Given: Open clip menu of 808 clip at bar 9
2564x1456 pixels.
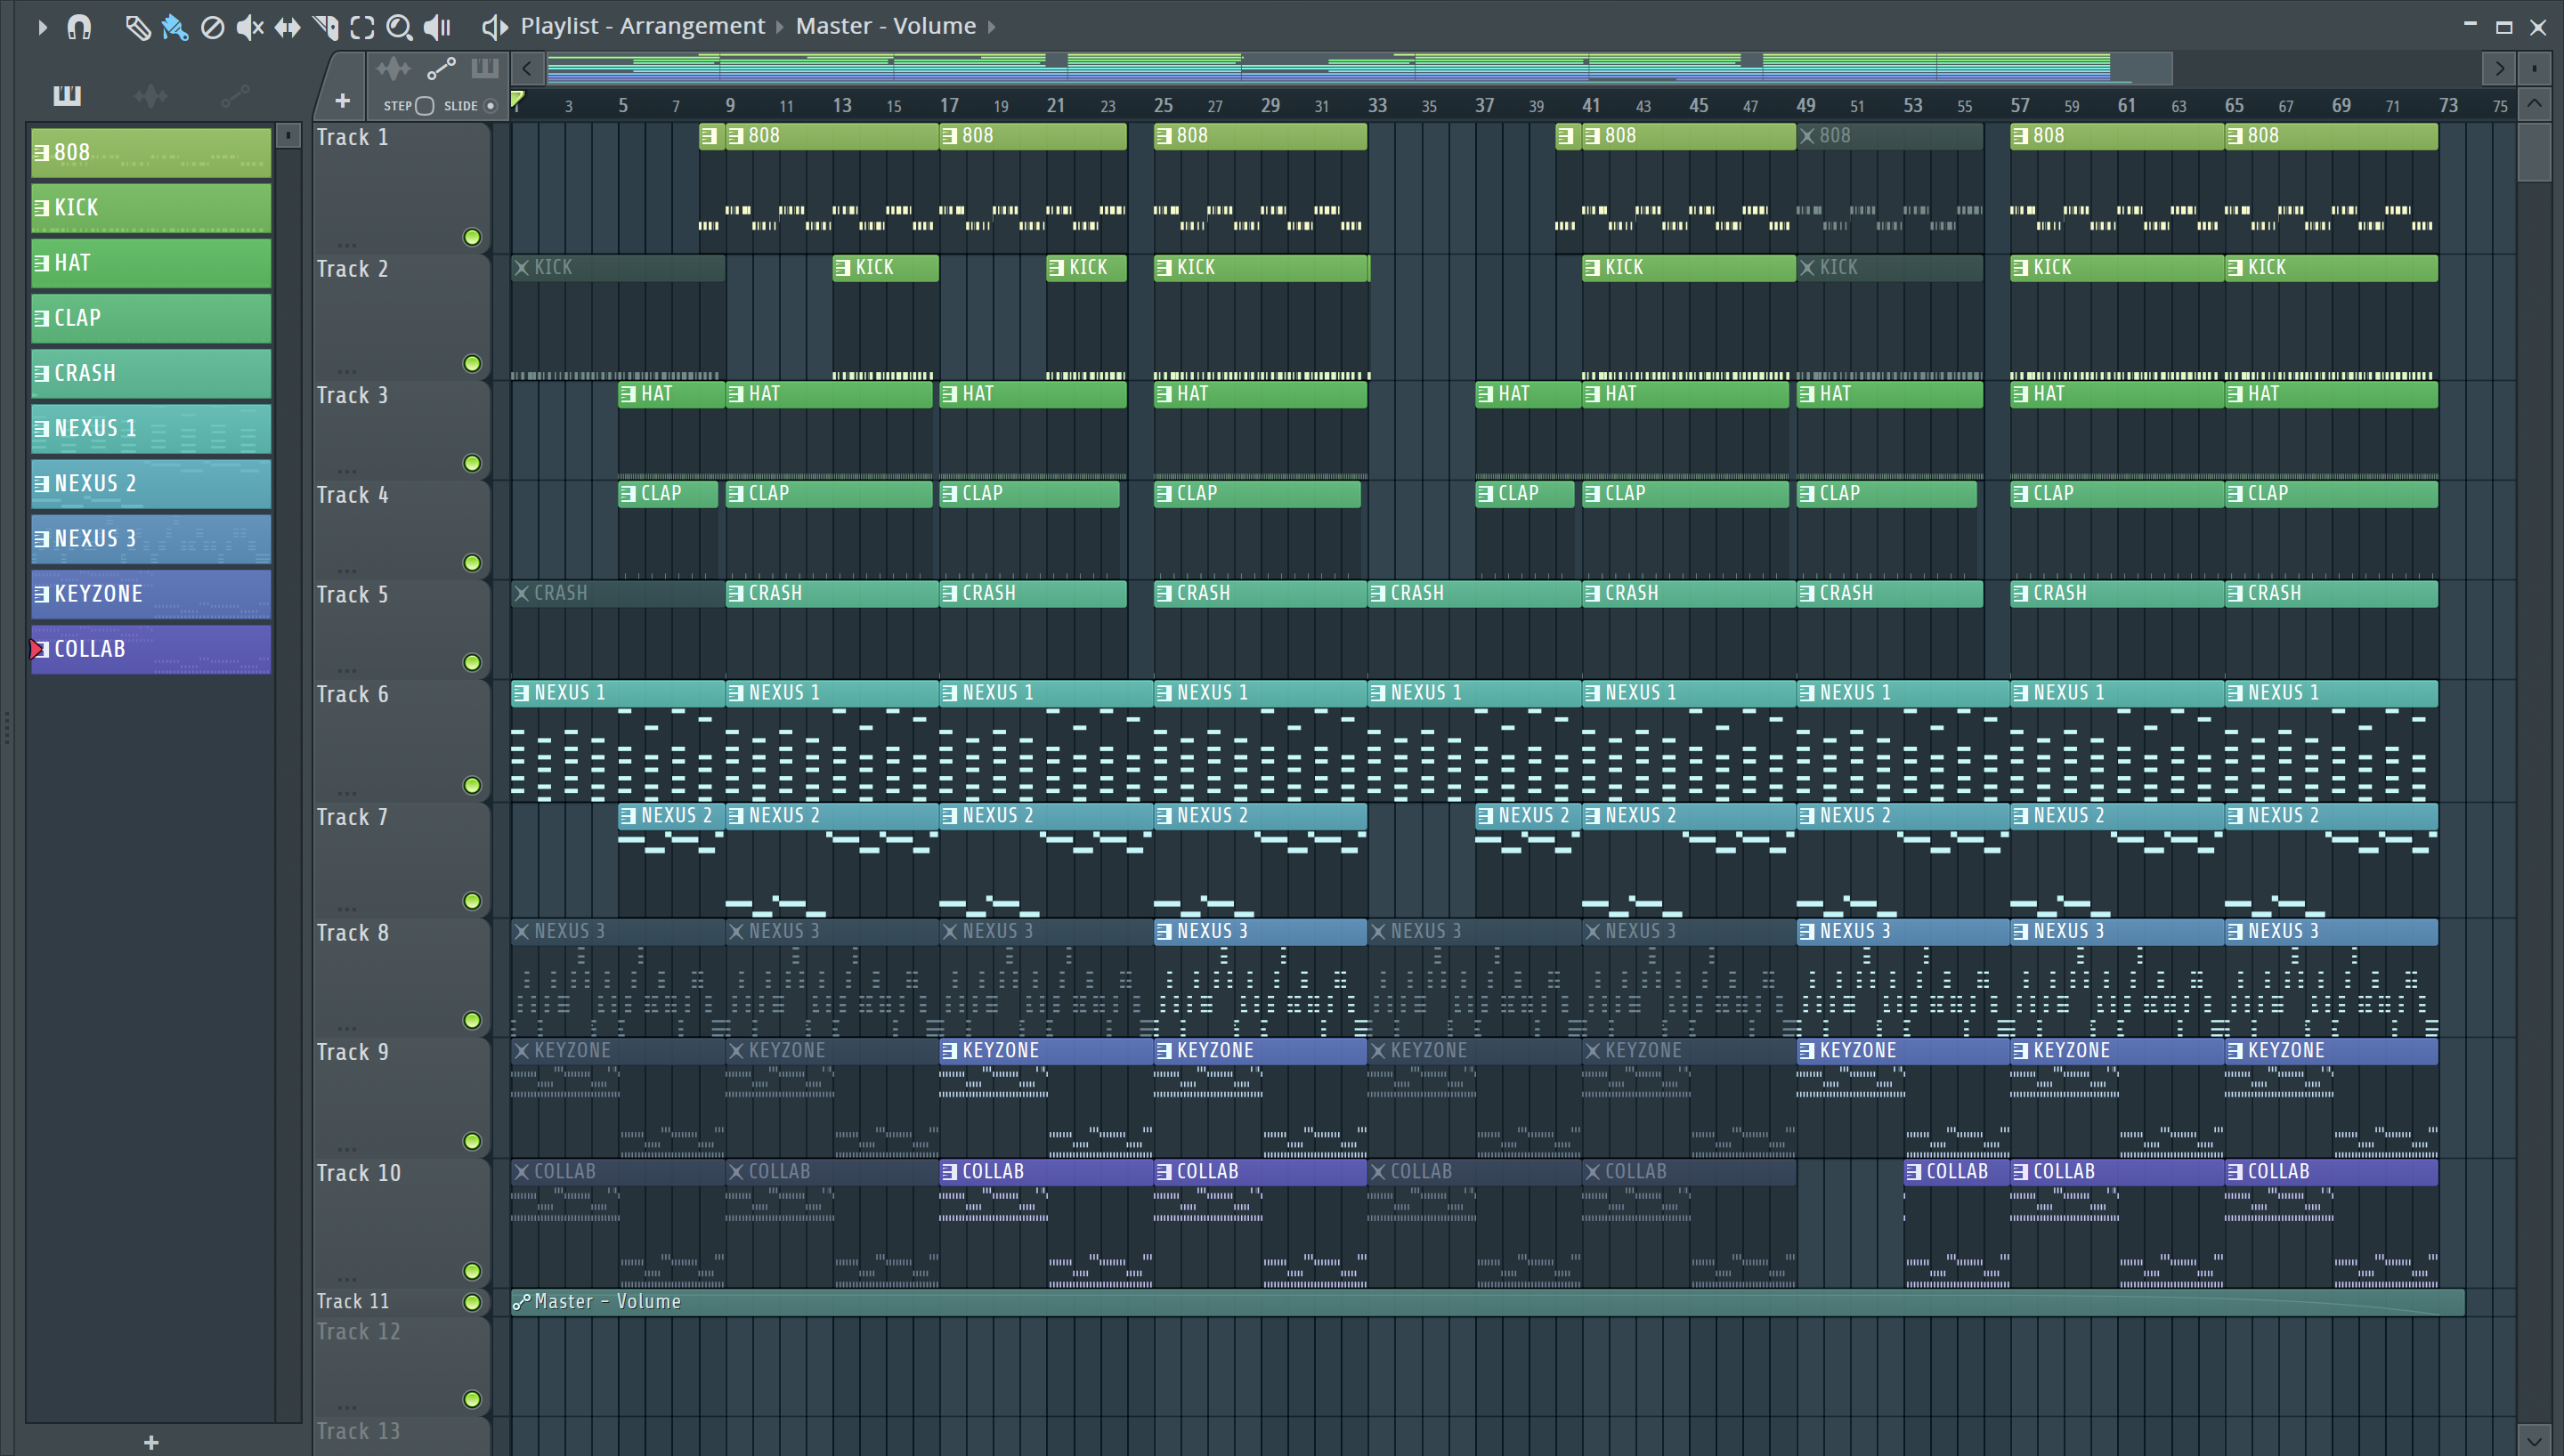Looking at the screenshot, I should tap(736, 136).
